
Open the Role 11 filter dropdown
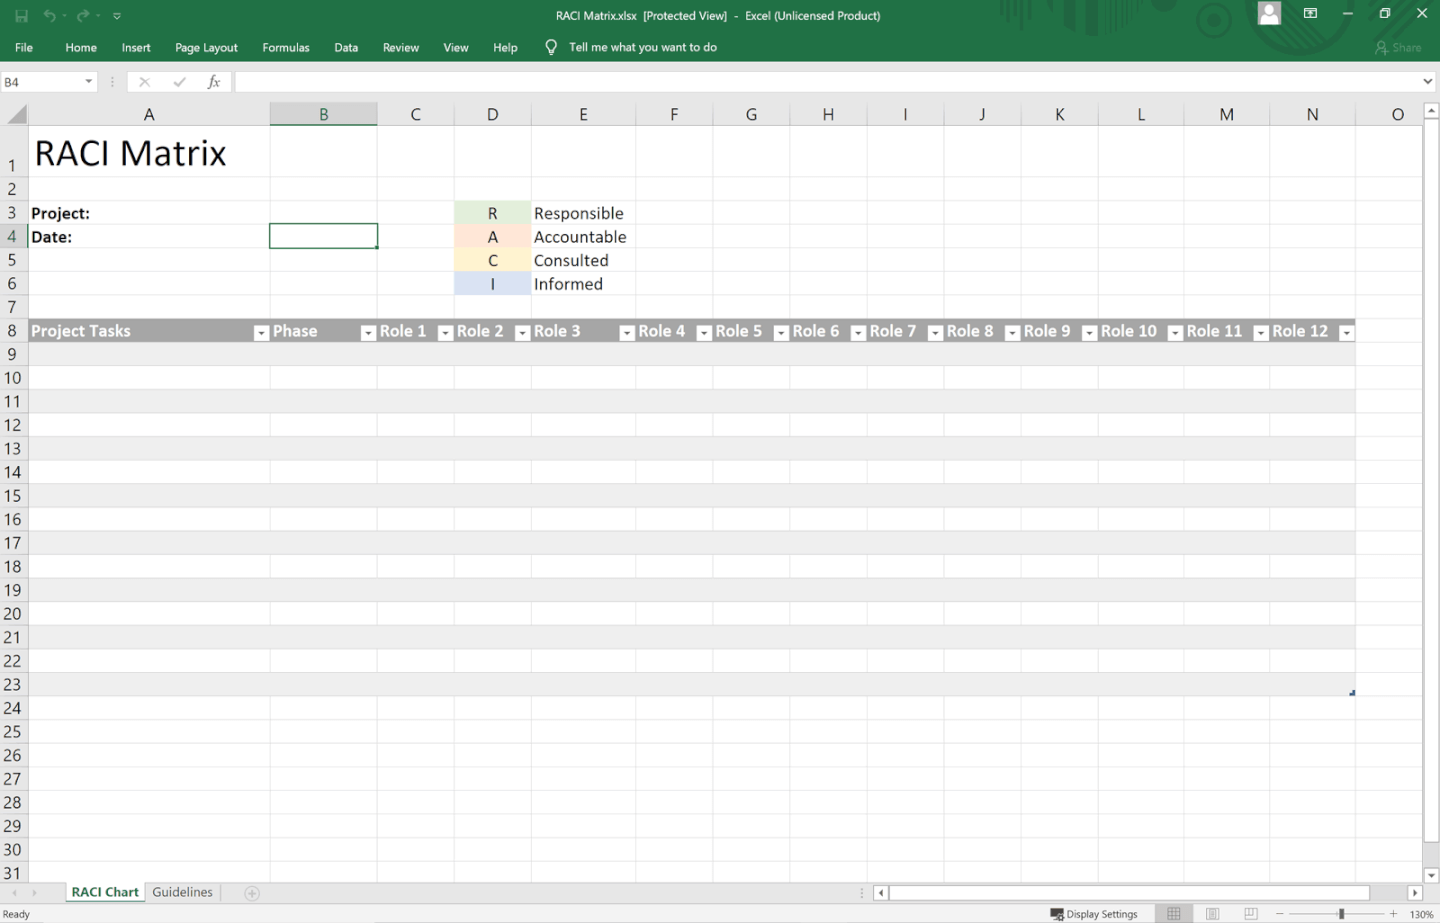[1261, 333]
